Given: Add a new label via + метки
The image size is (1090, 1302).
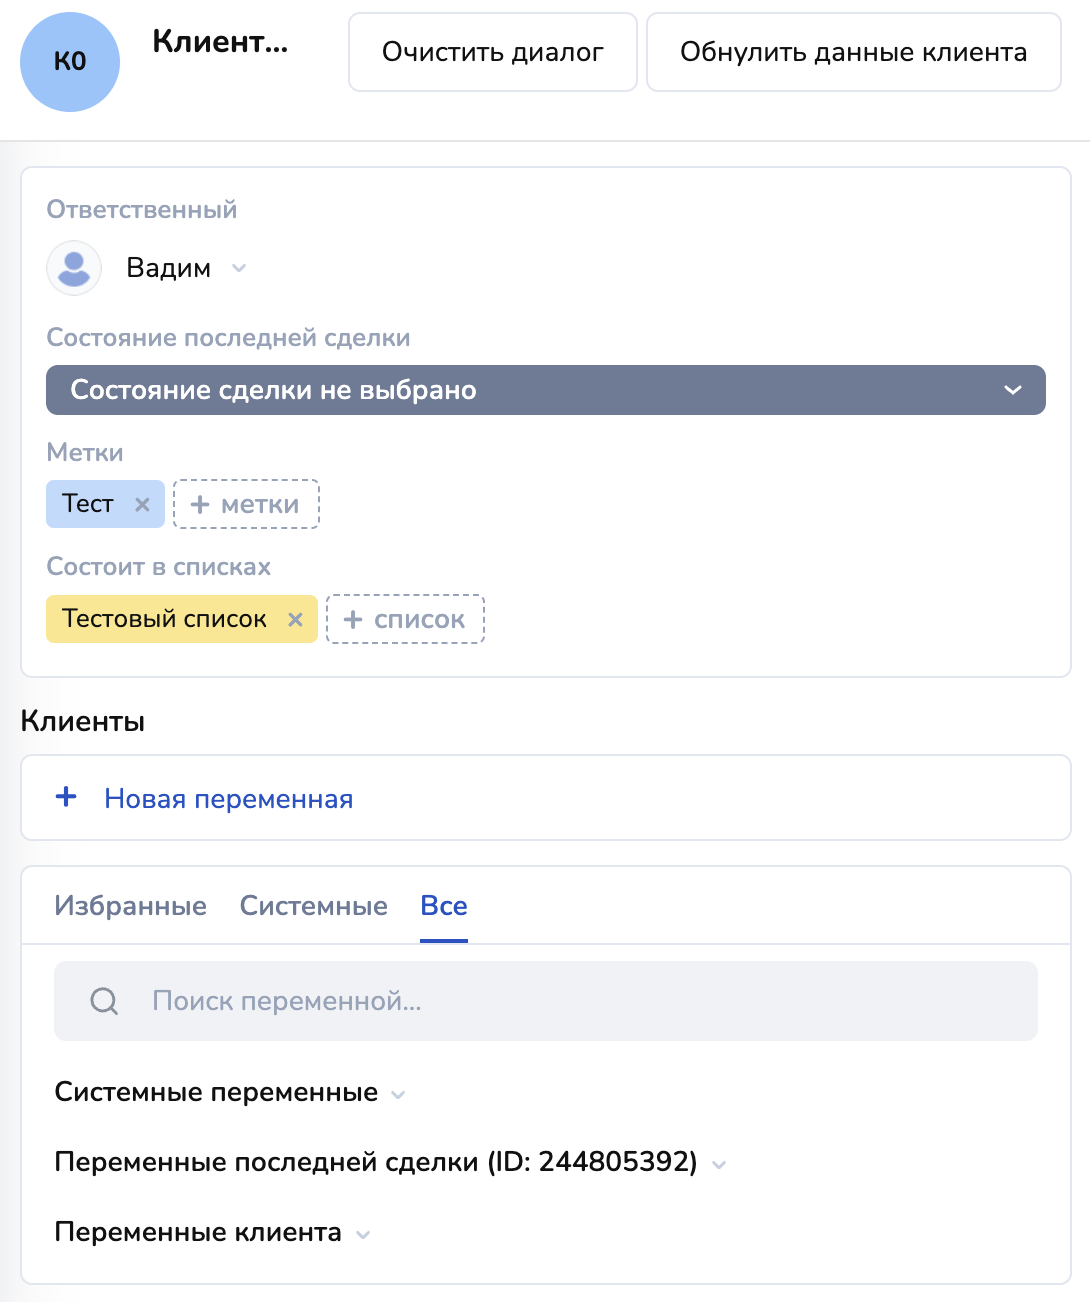Looking at the screenshot, I should click(246, 504).
